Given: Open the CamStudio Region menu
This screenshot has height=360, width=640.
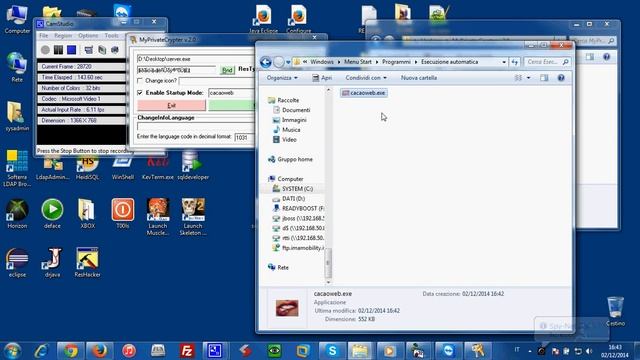Looking at the screenshot, I should pos(63,36).
